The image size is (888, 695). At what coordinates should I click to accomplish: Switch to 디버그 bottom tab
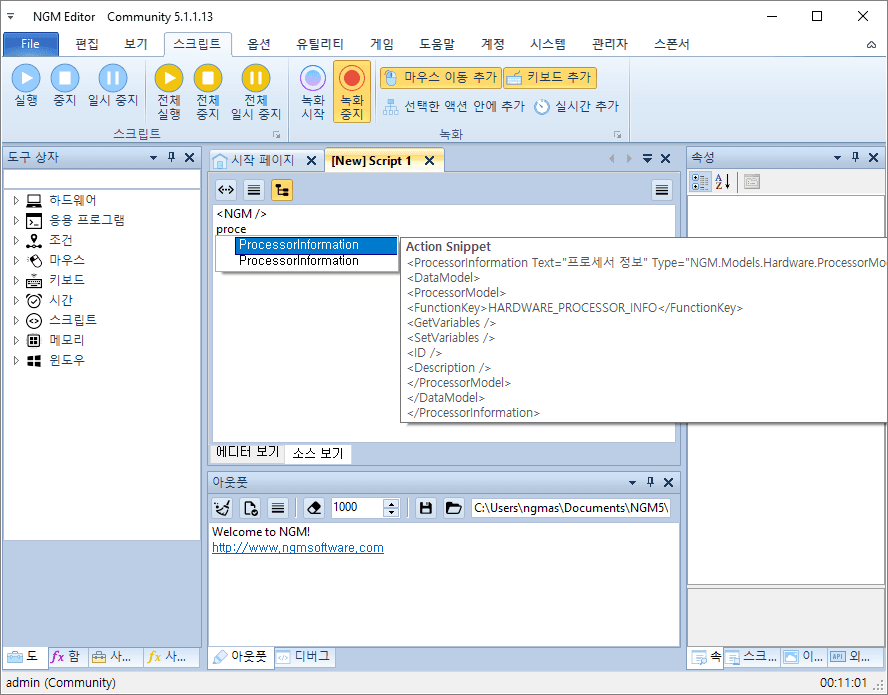[304, 656]
